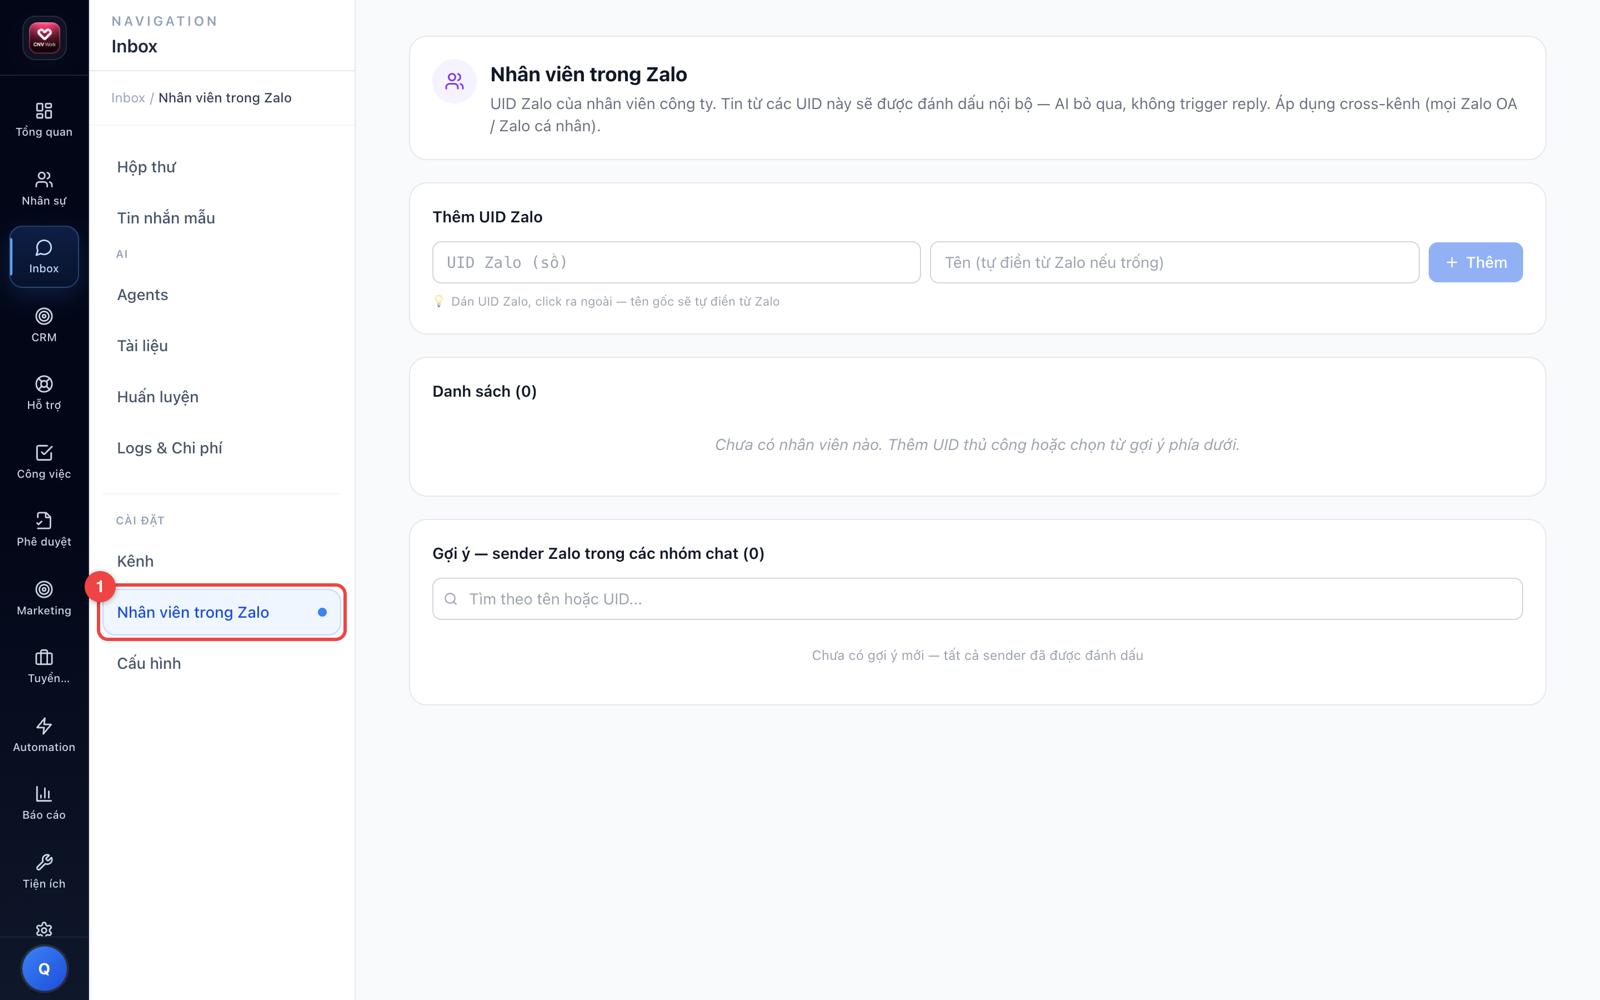1600x1000 pixels.
Task: Open Hỗ trợ support icon
Action: [44, 384]
